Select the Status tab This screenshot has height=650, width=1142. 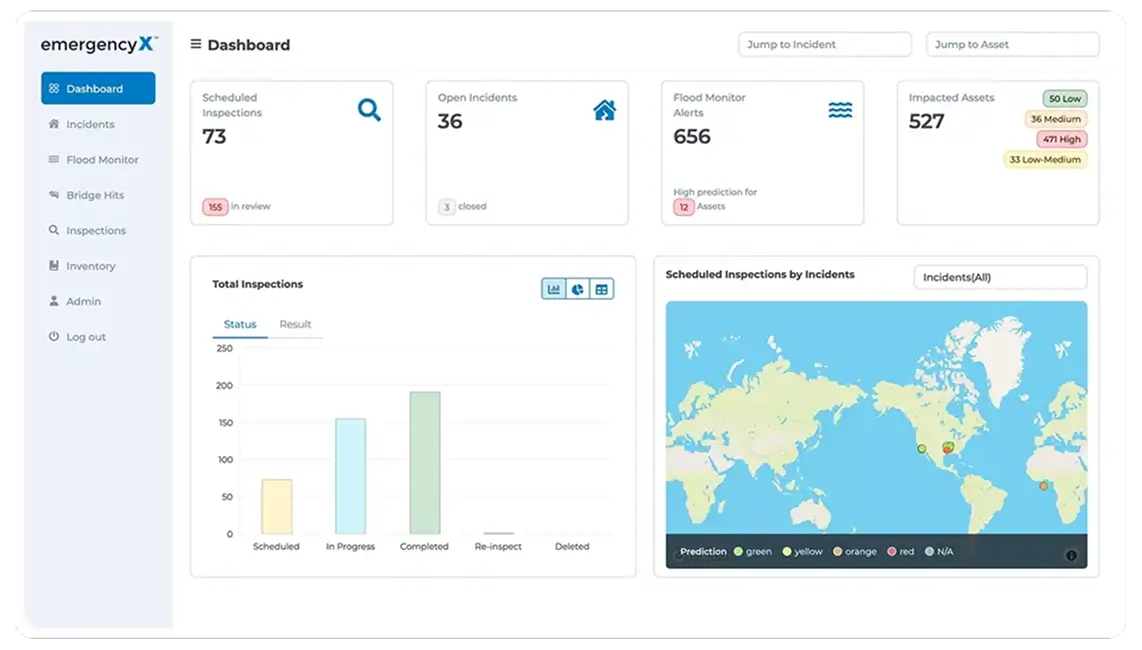click(x=240, y=324)
